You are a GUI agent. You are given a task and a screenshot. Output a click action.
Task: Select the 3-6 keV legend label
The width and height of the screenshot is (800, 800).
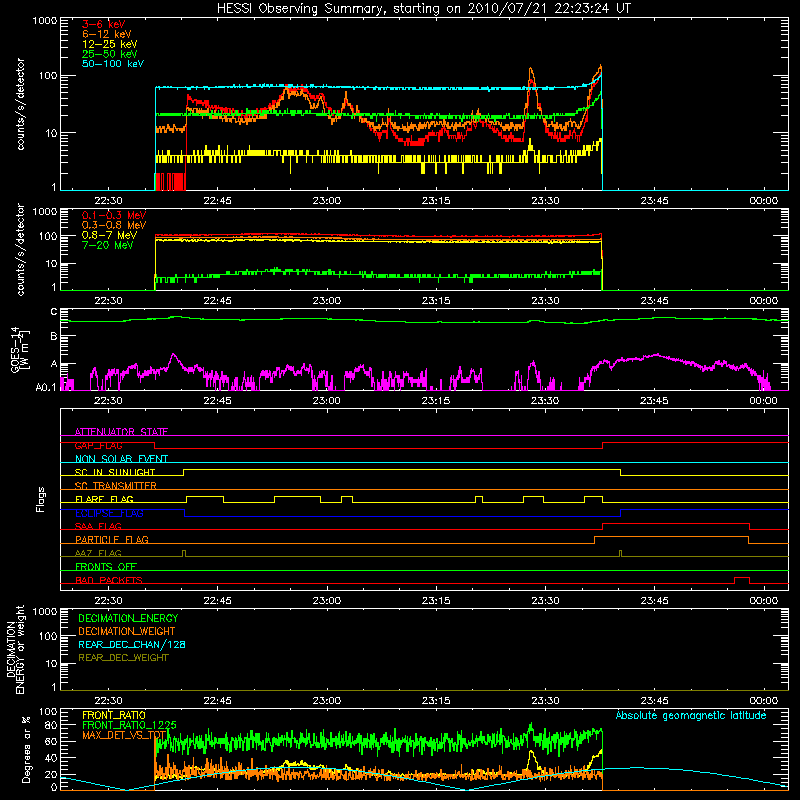pyautogui.click(x=104, y=24)
